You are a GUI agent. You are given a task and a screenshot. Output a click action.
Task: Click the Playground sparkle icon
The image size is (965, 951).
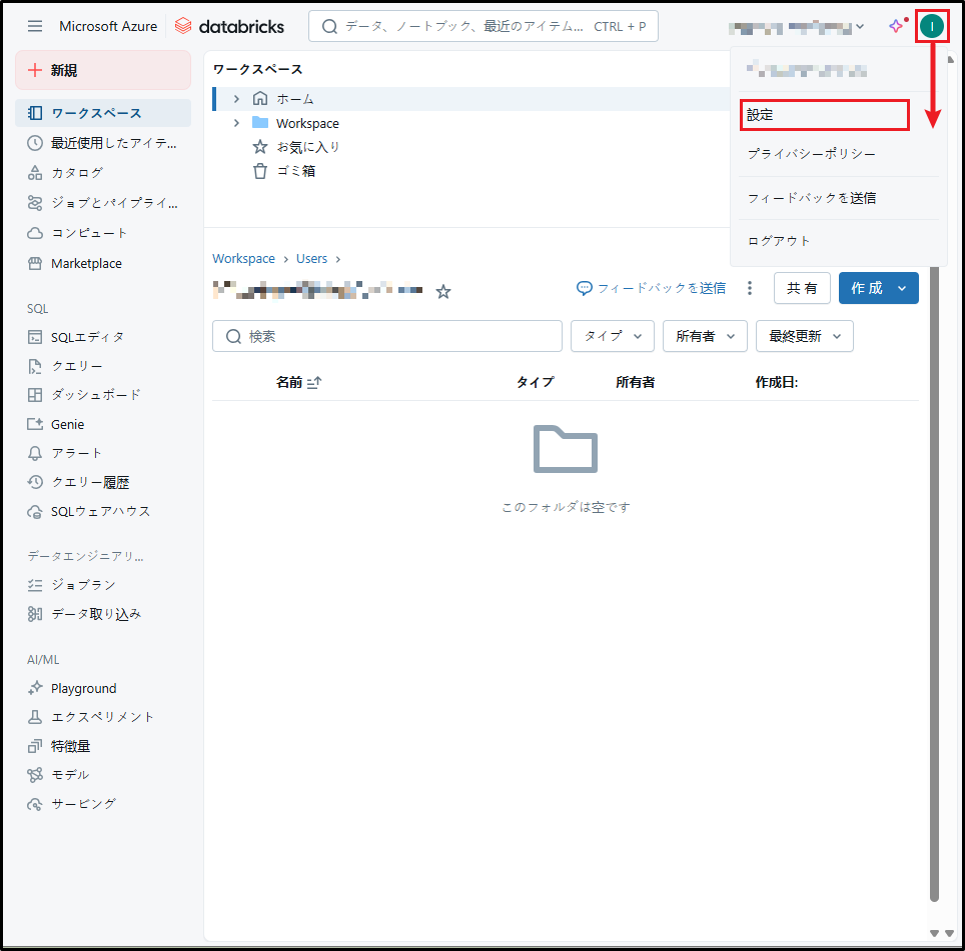(x=35, y=688)
